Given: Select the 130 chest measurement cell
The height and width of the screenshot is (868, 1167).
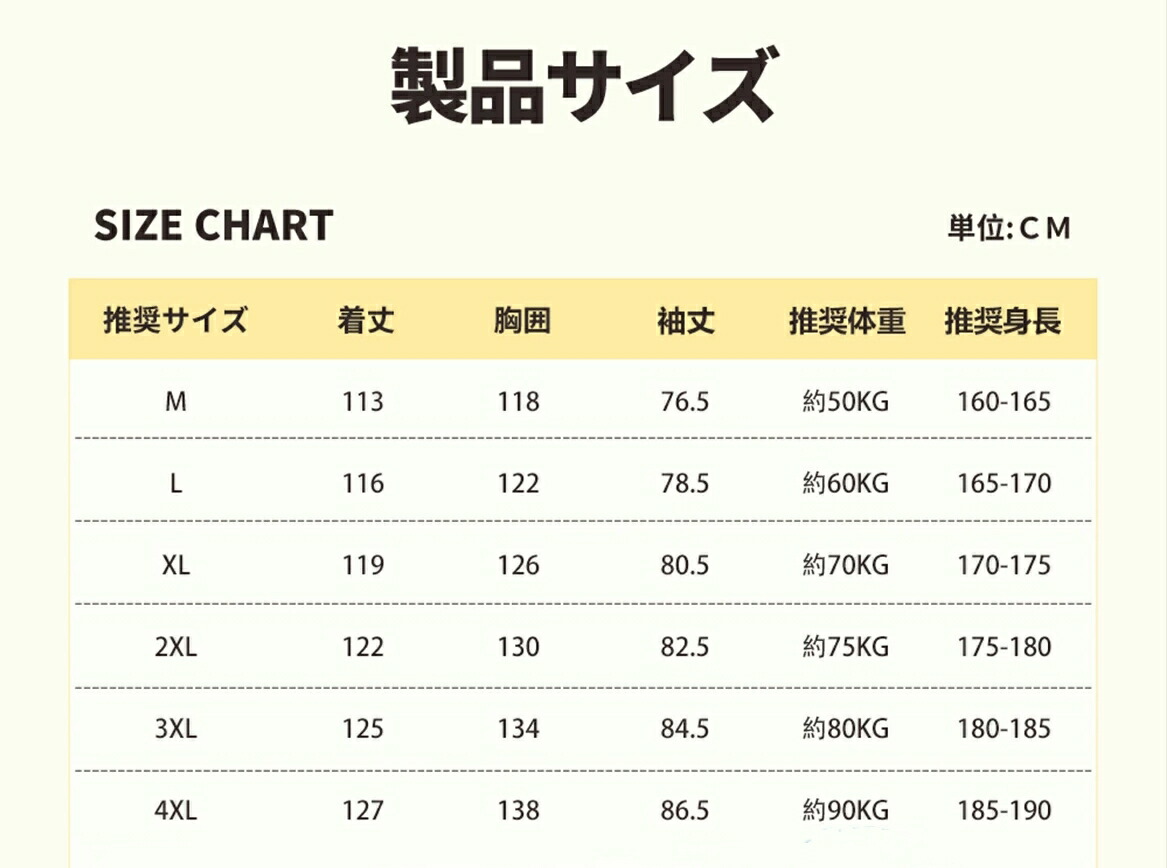Looking at the screenshot, I should click(x=519, y=647).
